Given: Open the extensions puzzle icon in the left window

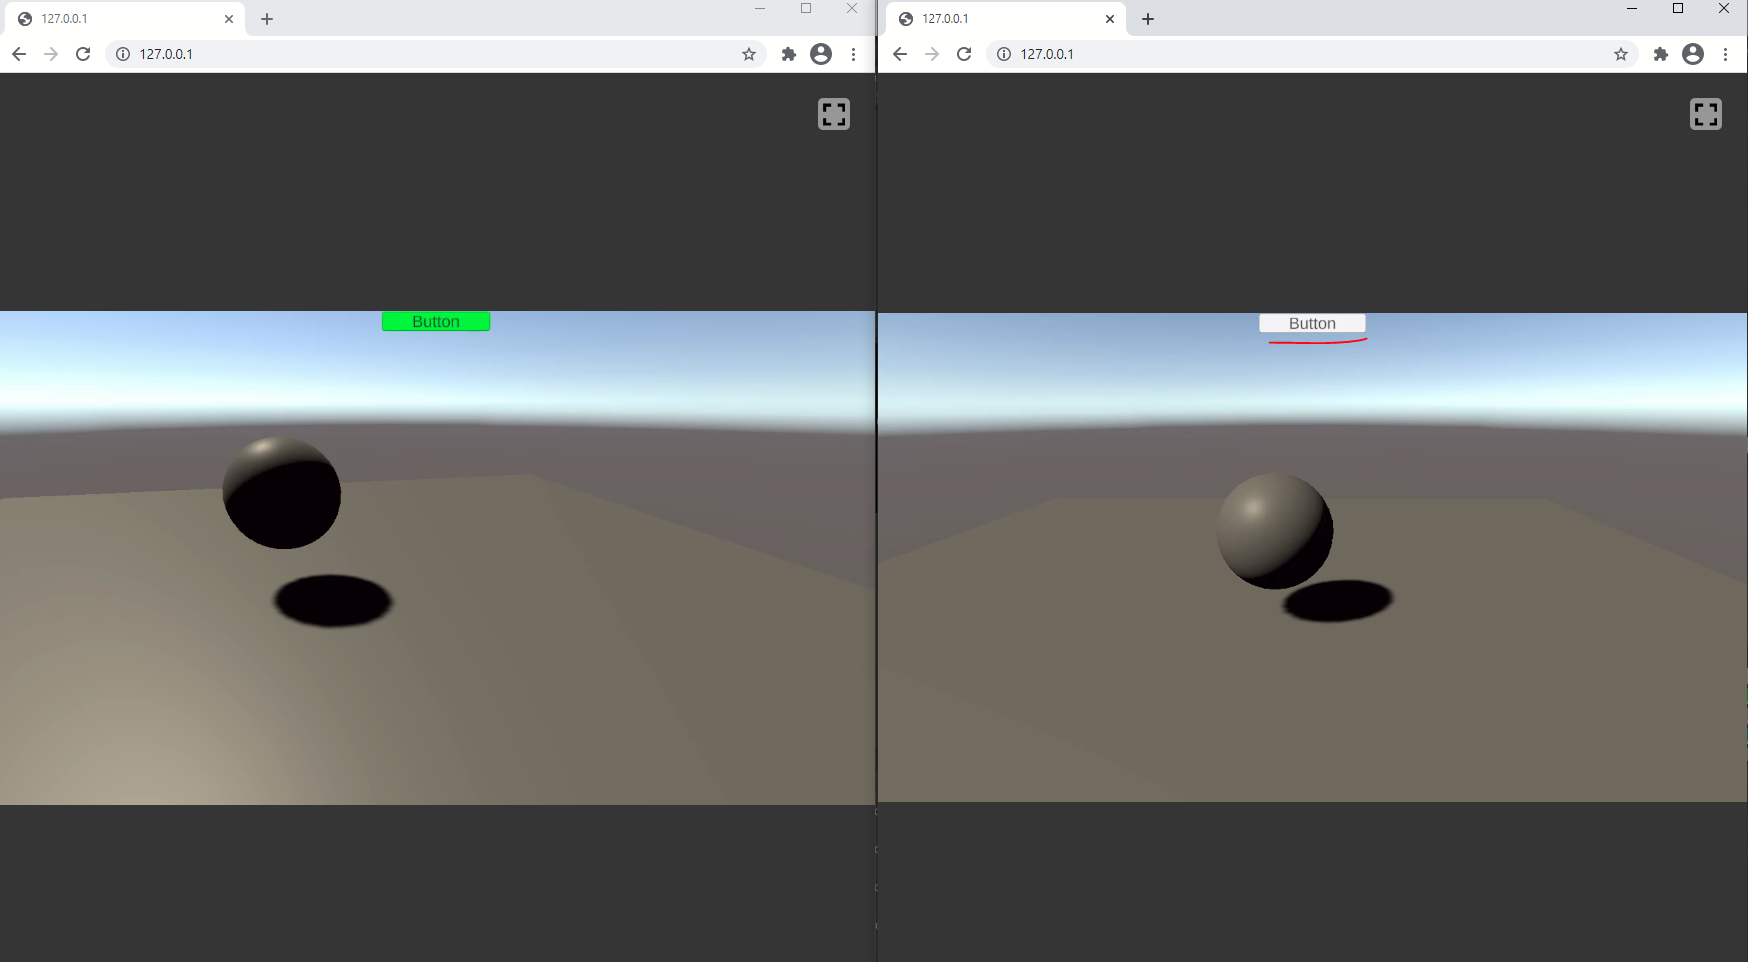Looking at the screenshot, I should click(788, 54).
